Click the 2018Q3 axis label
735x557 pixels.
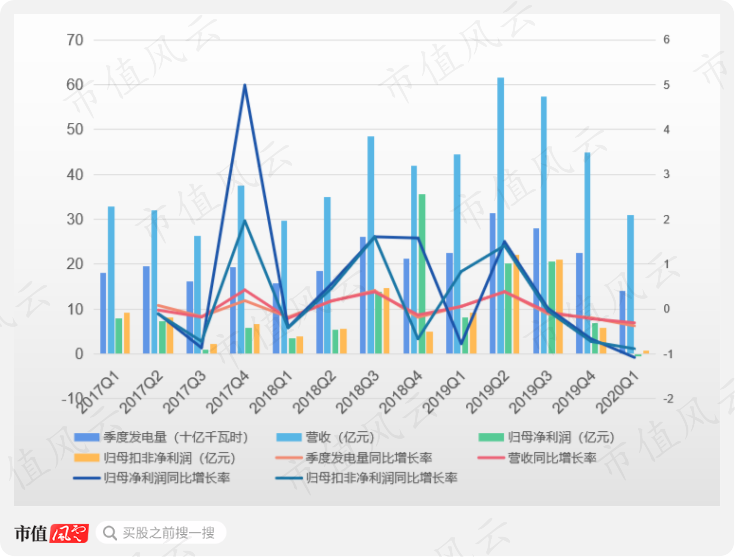tap(358, 393)
